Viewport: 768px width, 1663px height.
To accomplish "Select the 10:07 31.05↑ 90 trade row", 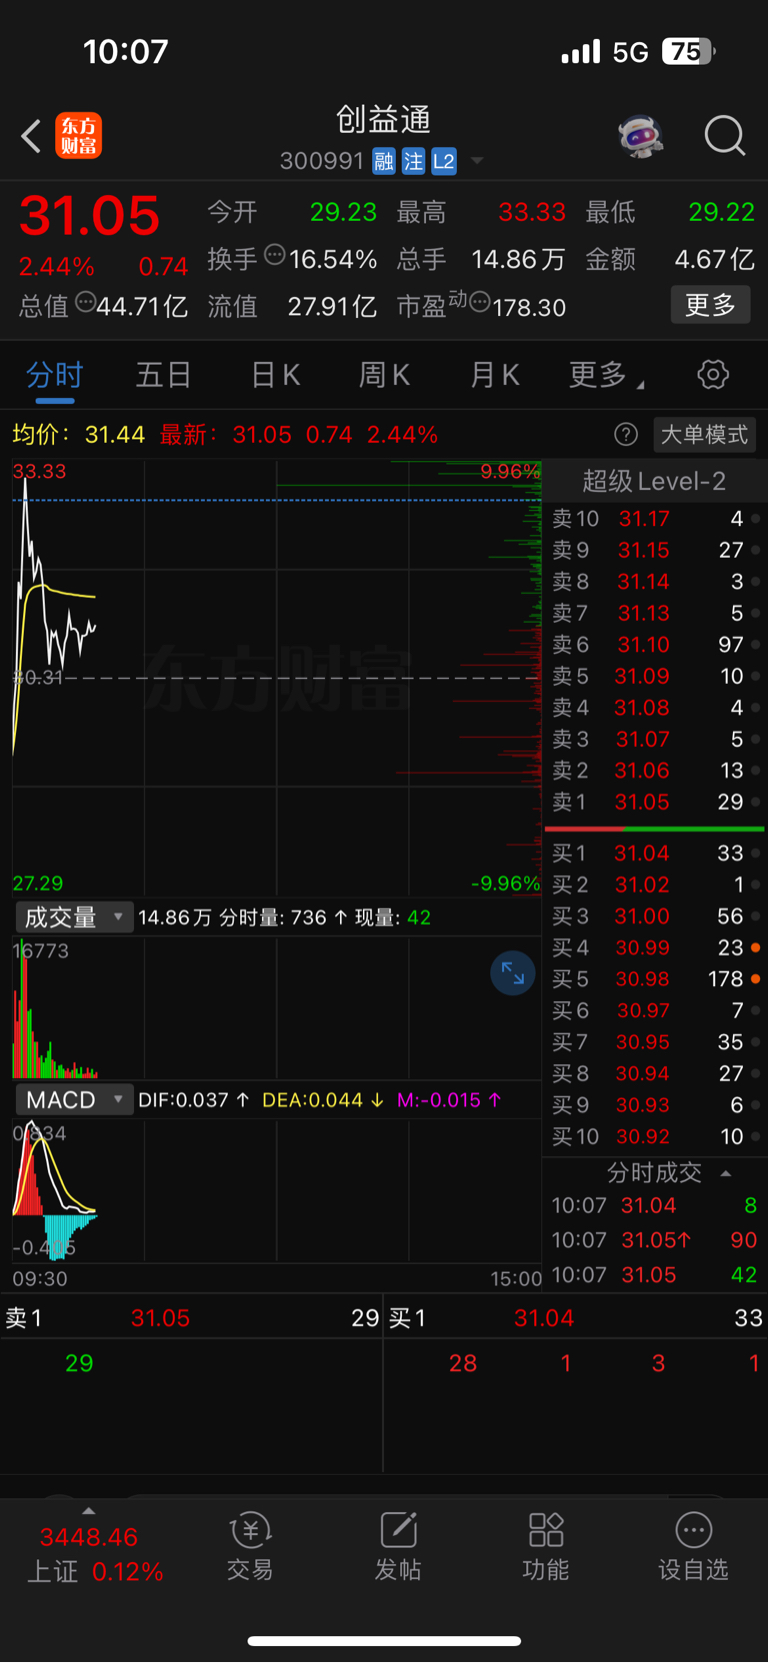I will 656,1240.
